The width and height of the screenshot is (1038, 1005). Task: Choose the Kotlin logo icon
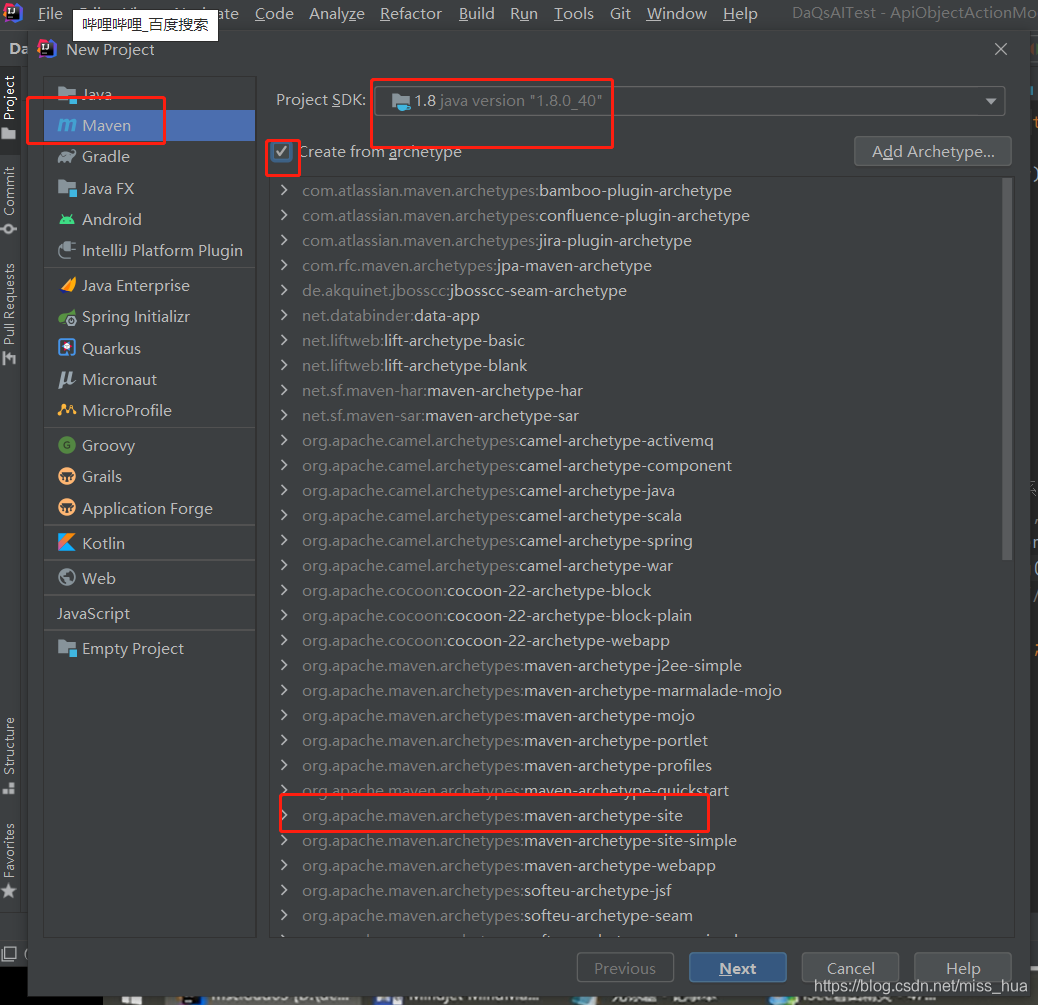[67, 543]
